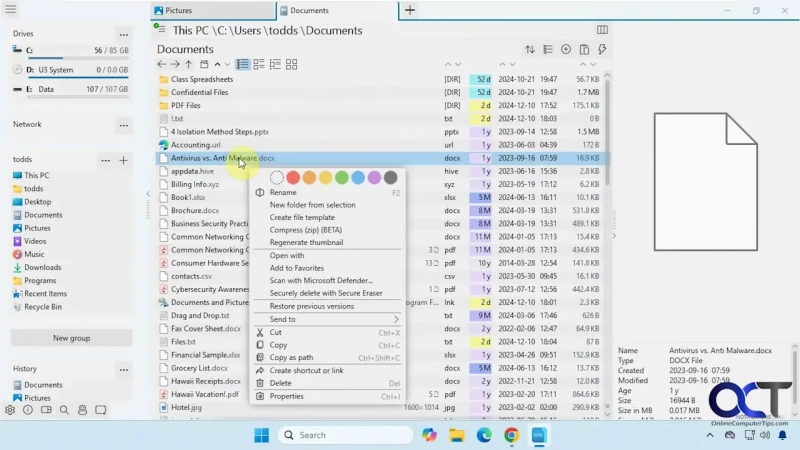
Task: Click the info icon in sidebar footer
Action: tap(28, 410)
